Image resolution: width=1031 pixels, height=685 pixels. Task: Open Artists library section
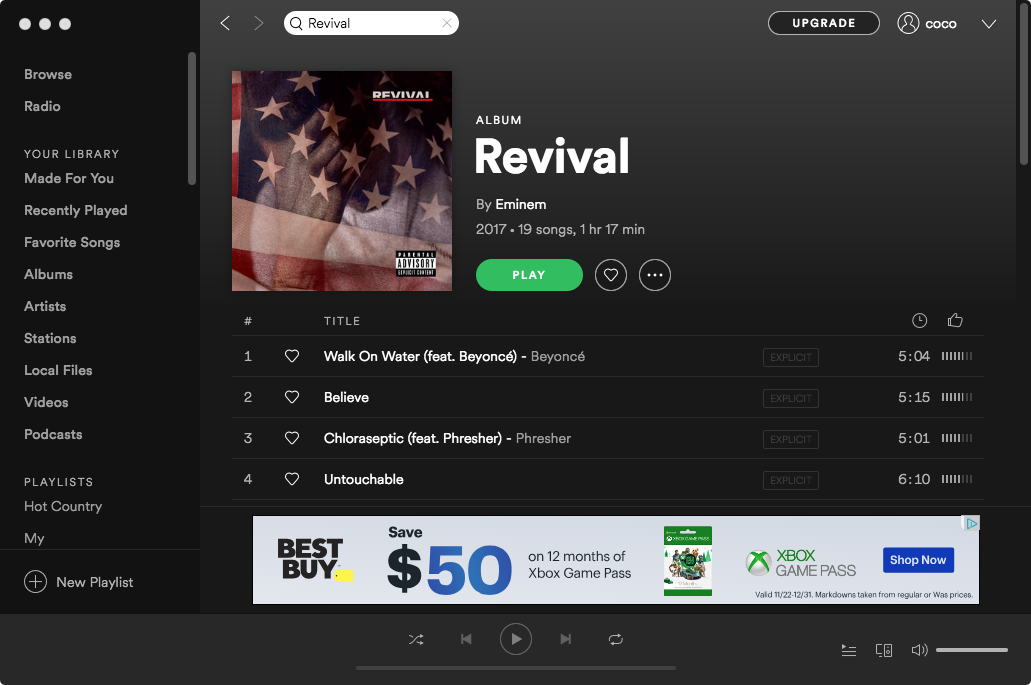[x=45, y=306]
